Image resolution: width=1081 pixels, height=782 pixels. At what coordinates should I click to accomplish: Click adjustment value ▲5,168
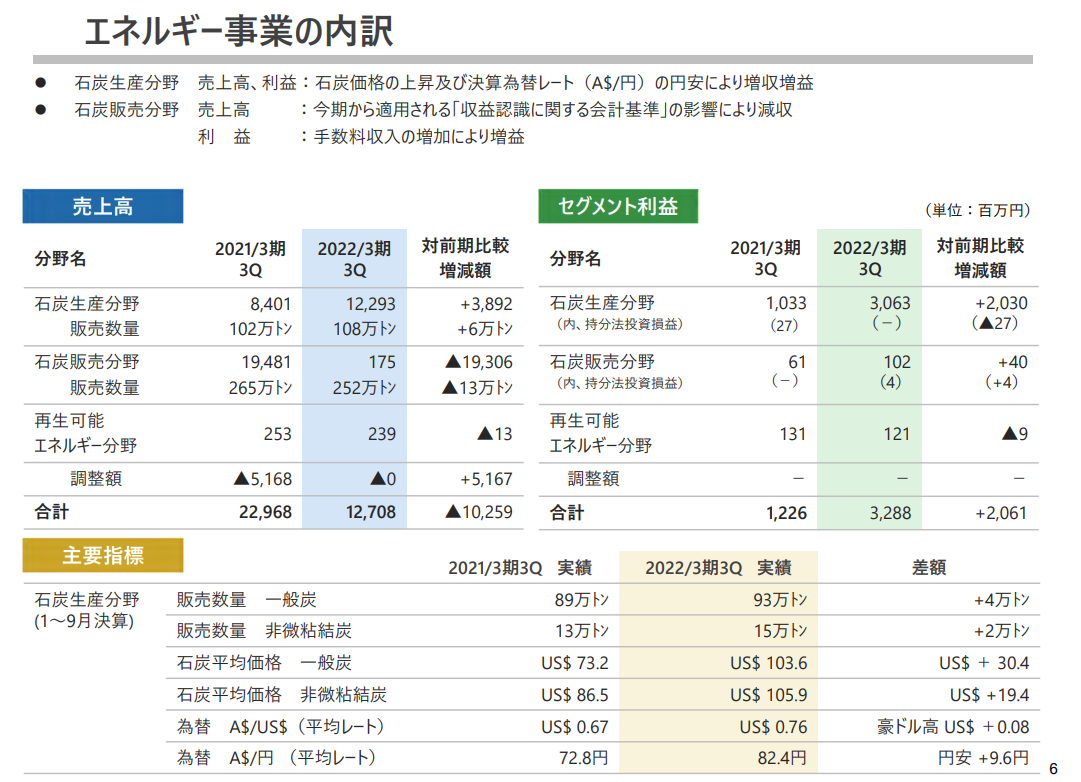[x=263, y=479]
